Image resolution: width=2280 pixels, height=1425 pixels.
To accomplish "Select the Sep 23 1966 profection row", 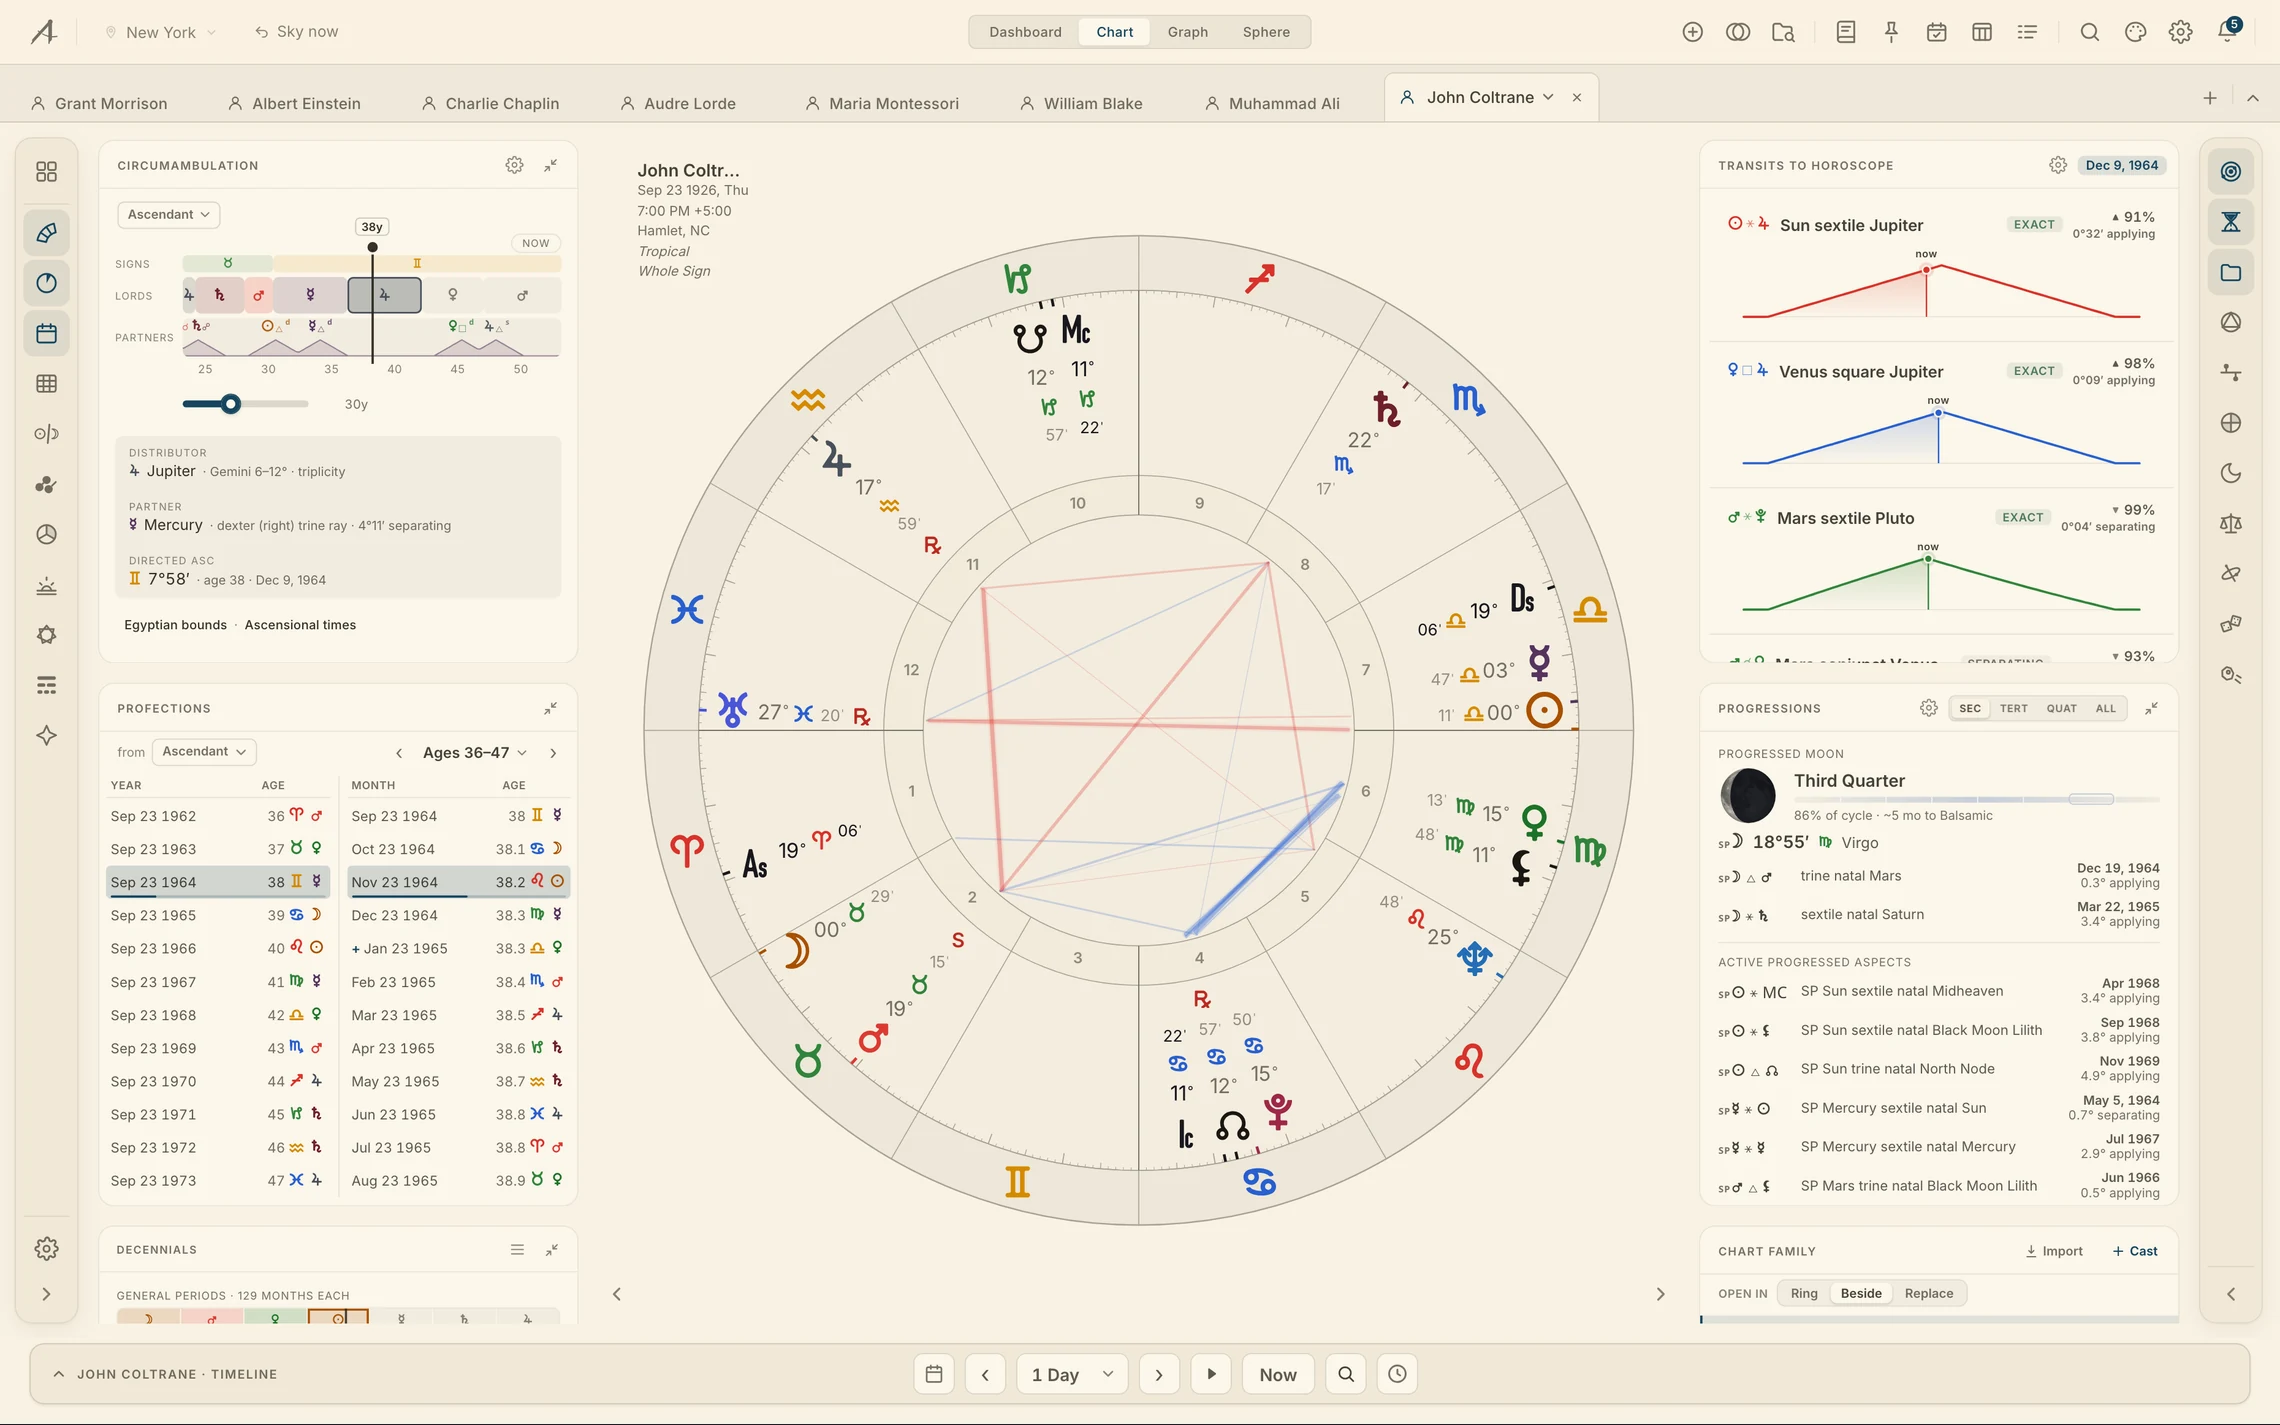I will pyautogui.click(x=217, y=948).
